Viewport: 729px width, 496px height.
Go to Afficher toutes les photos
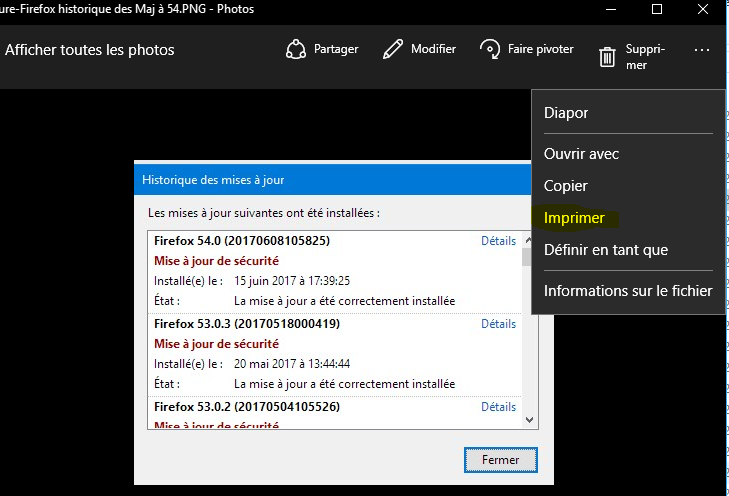pos(90,50)
